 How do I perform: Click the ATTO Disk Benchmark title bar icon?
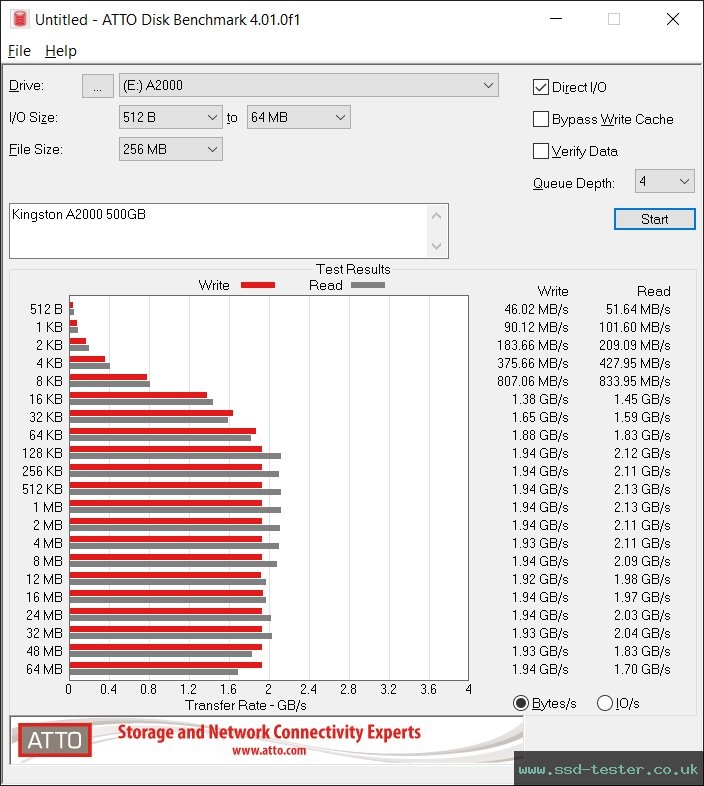point(20,19)
